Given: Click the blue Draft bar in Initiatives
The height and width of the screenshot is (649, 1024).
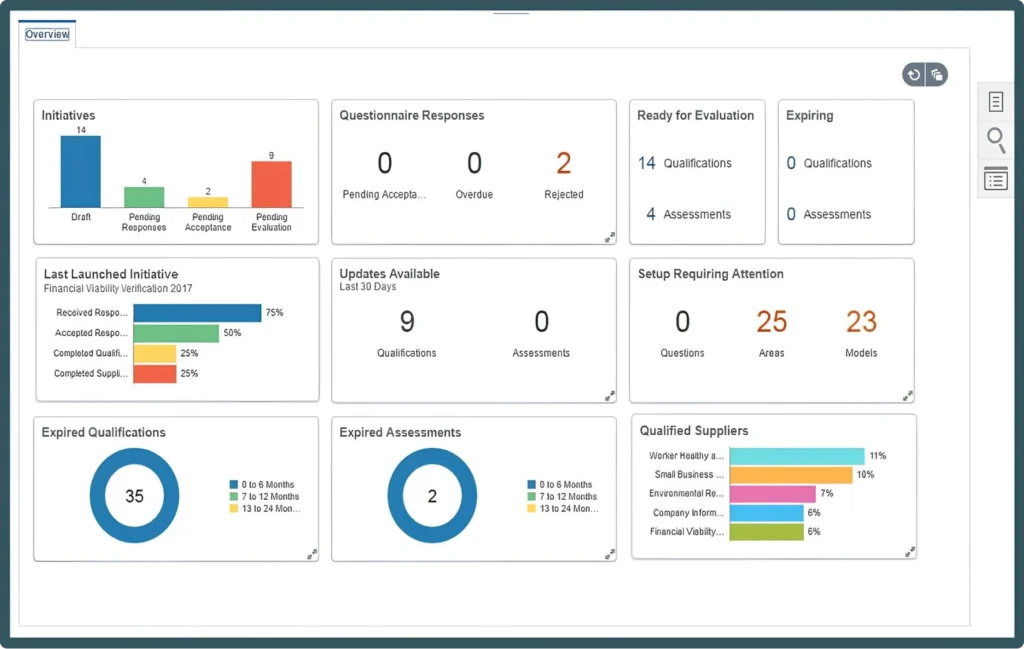Looking at the screenshot, I should (x=80, y=171).
